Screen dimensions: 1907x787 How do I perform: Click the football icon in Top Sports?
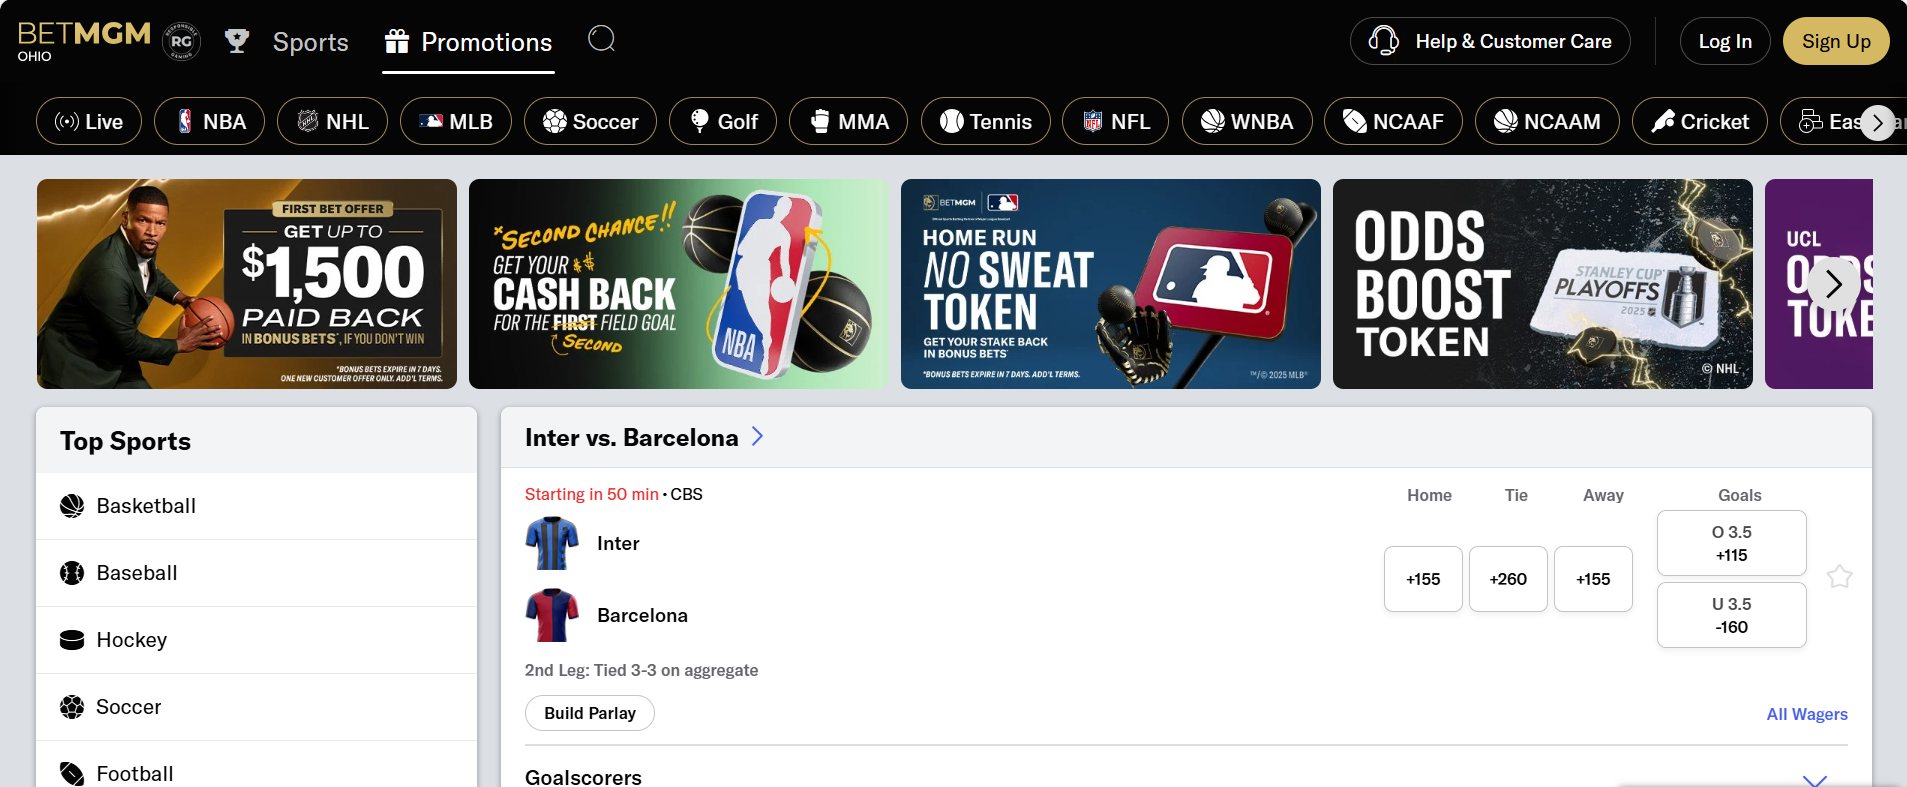pos(72,773)
